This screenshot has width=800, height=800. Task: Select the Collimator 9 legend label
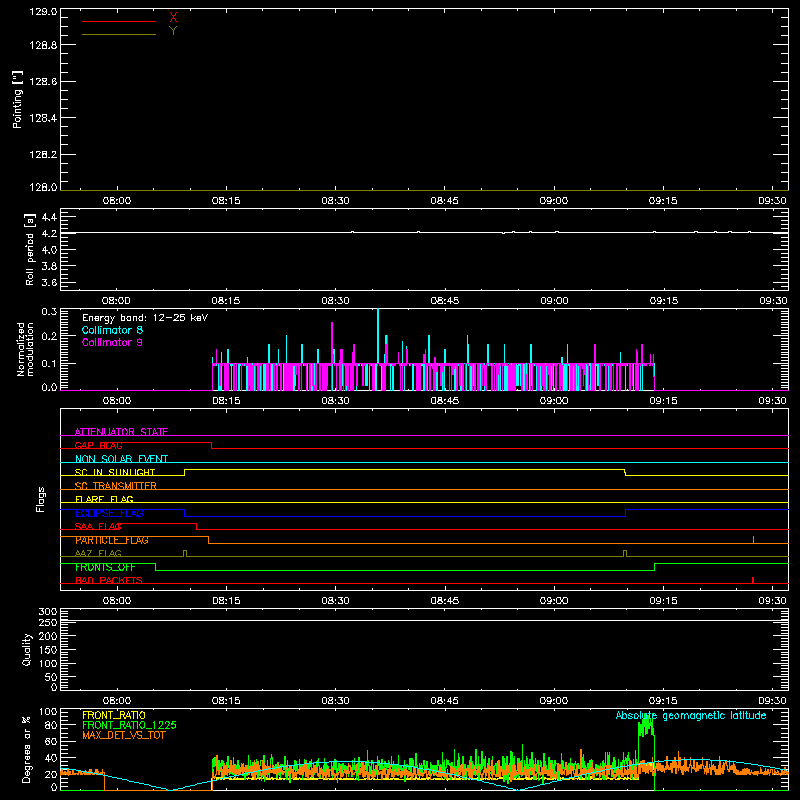point(112,342)
